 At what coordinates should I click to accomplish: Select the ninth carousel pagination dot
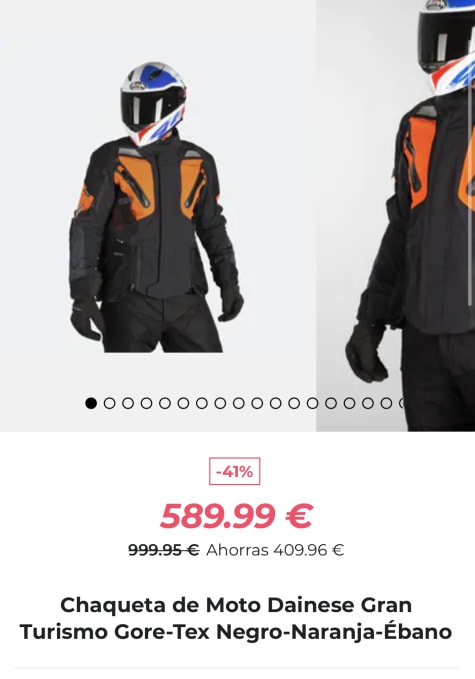click(x=239, y=403)
